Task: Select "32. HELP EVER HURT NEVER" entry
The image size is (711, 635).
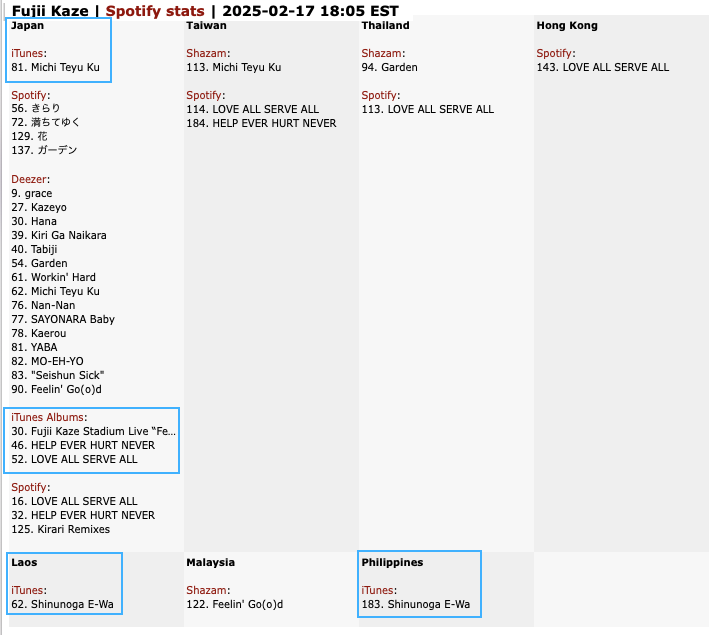Action: click(x=83, y=515)
